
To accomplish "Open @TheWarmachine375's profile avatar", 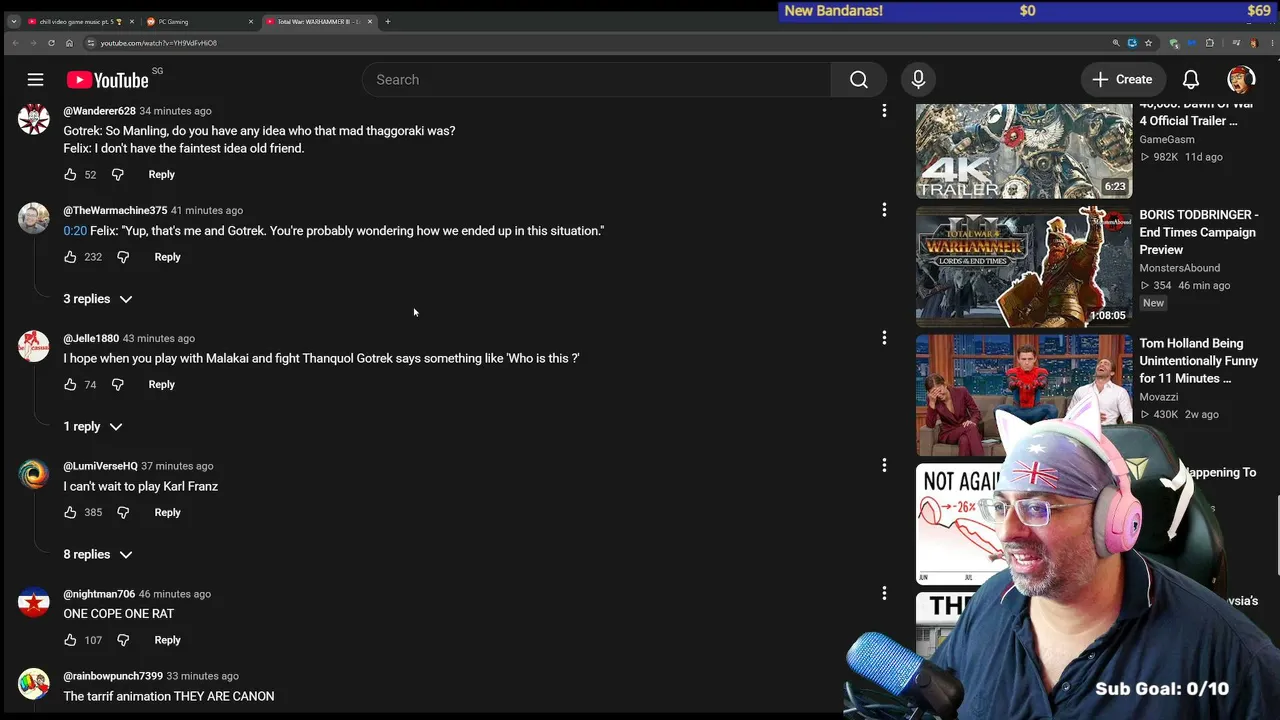I will [x=33, y=218].
